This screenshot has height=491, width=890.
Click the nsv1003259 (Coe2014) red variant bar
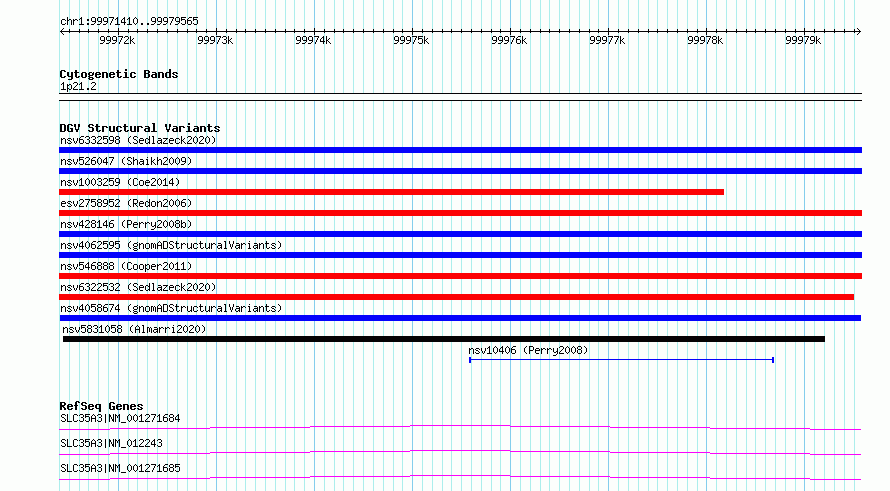[x=392, y=192]
